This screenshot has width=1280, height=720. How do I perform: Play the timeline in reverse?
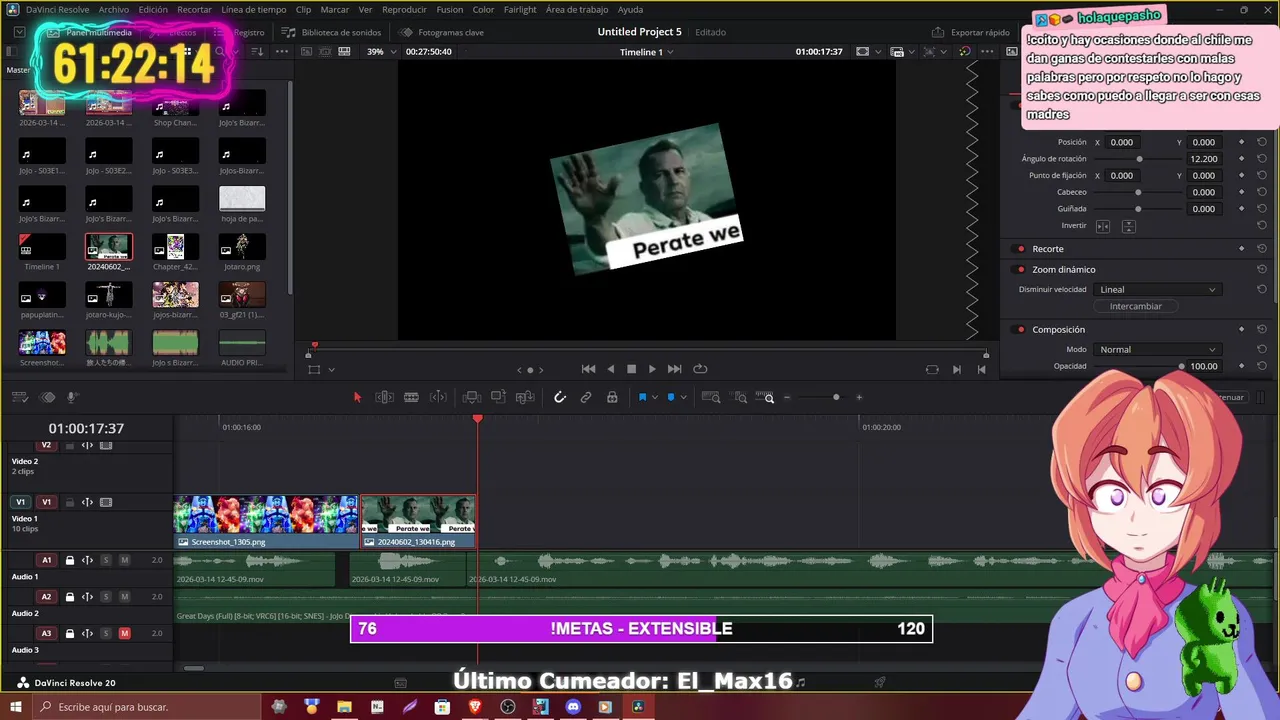point(611,369)
